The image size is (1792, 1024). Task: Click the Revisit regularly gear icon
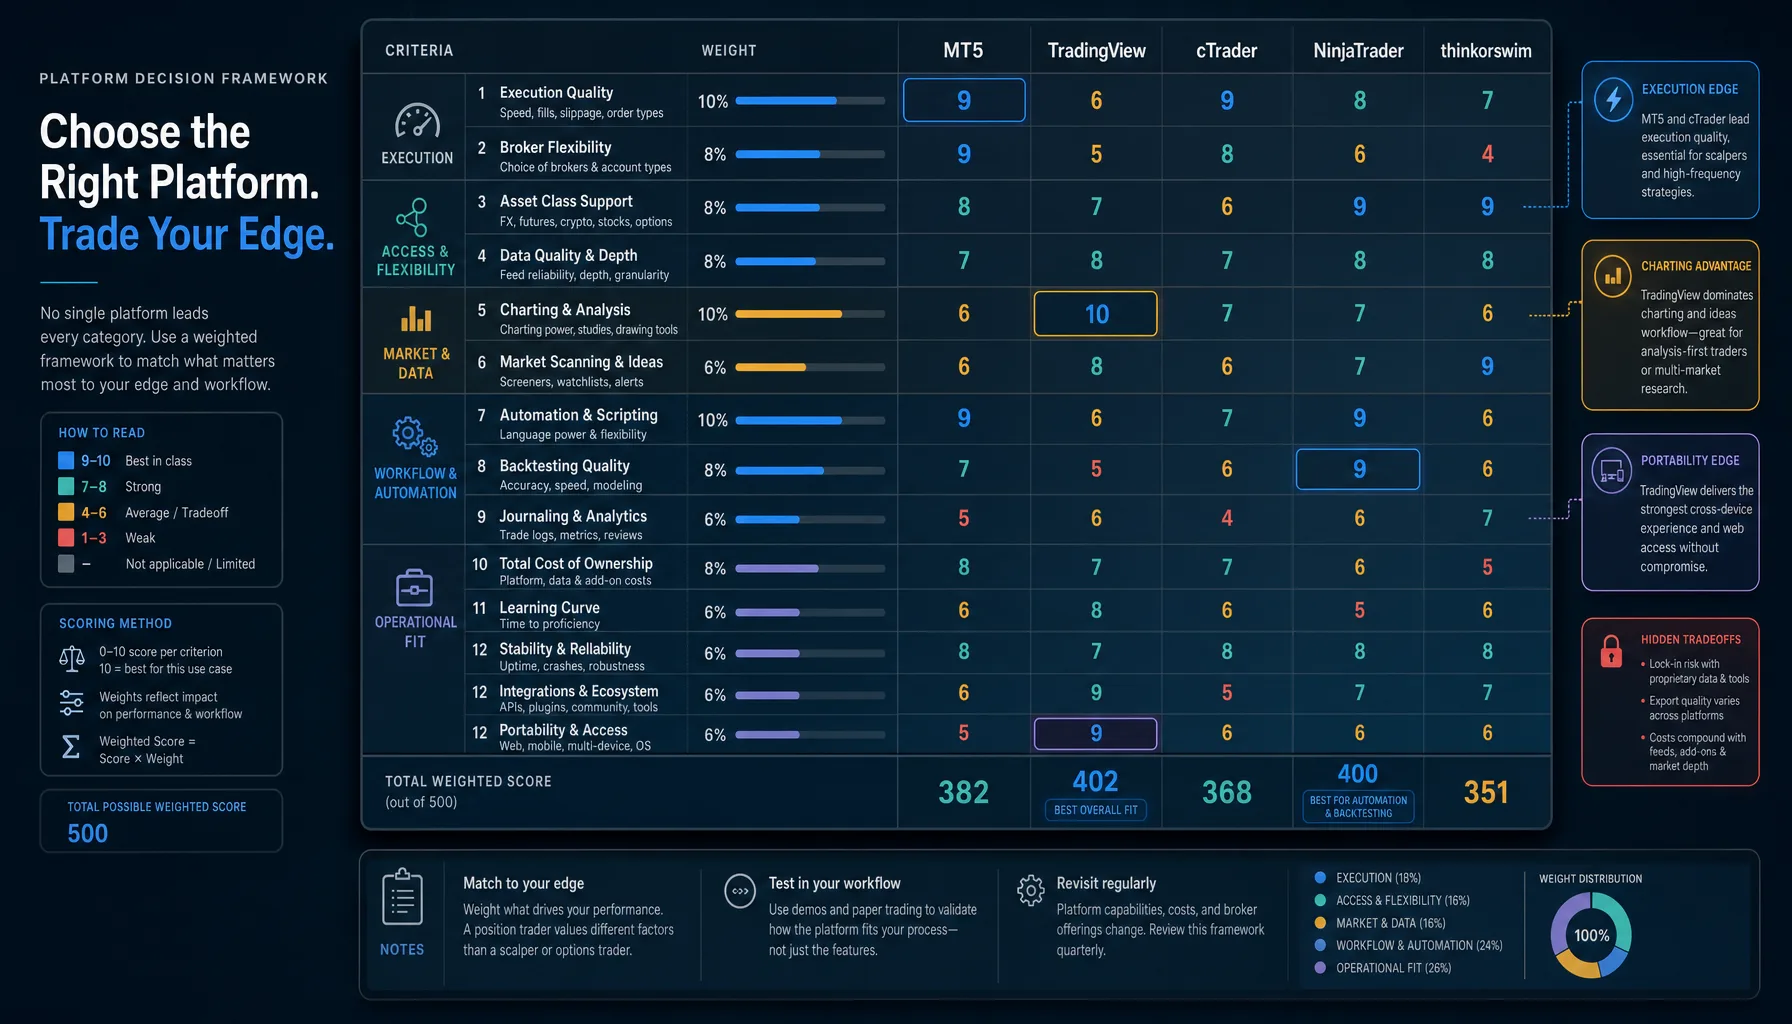coord(1030,890)
